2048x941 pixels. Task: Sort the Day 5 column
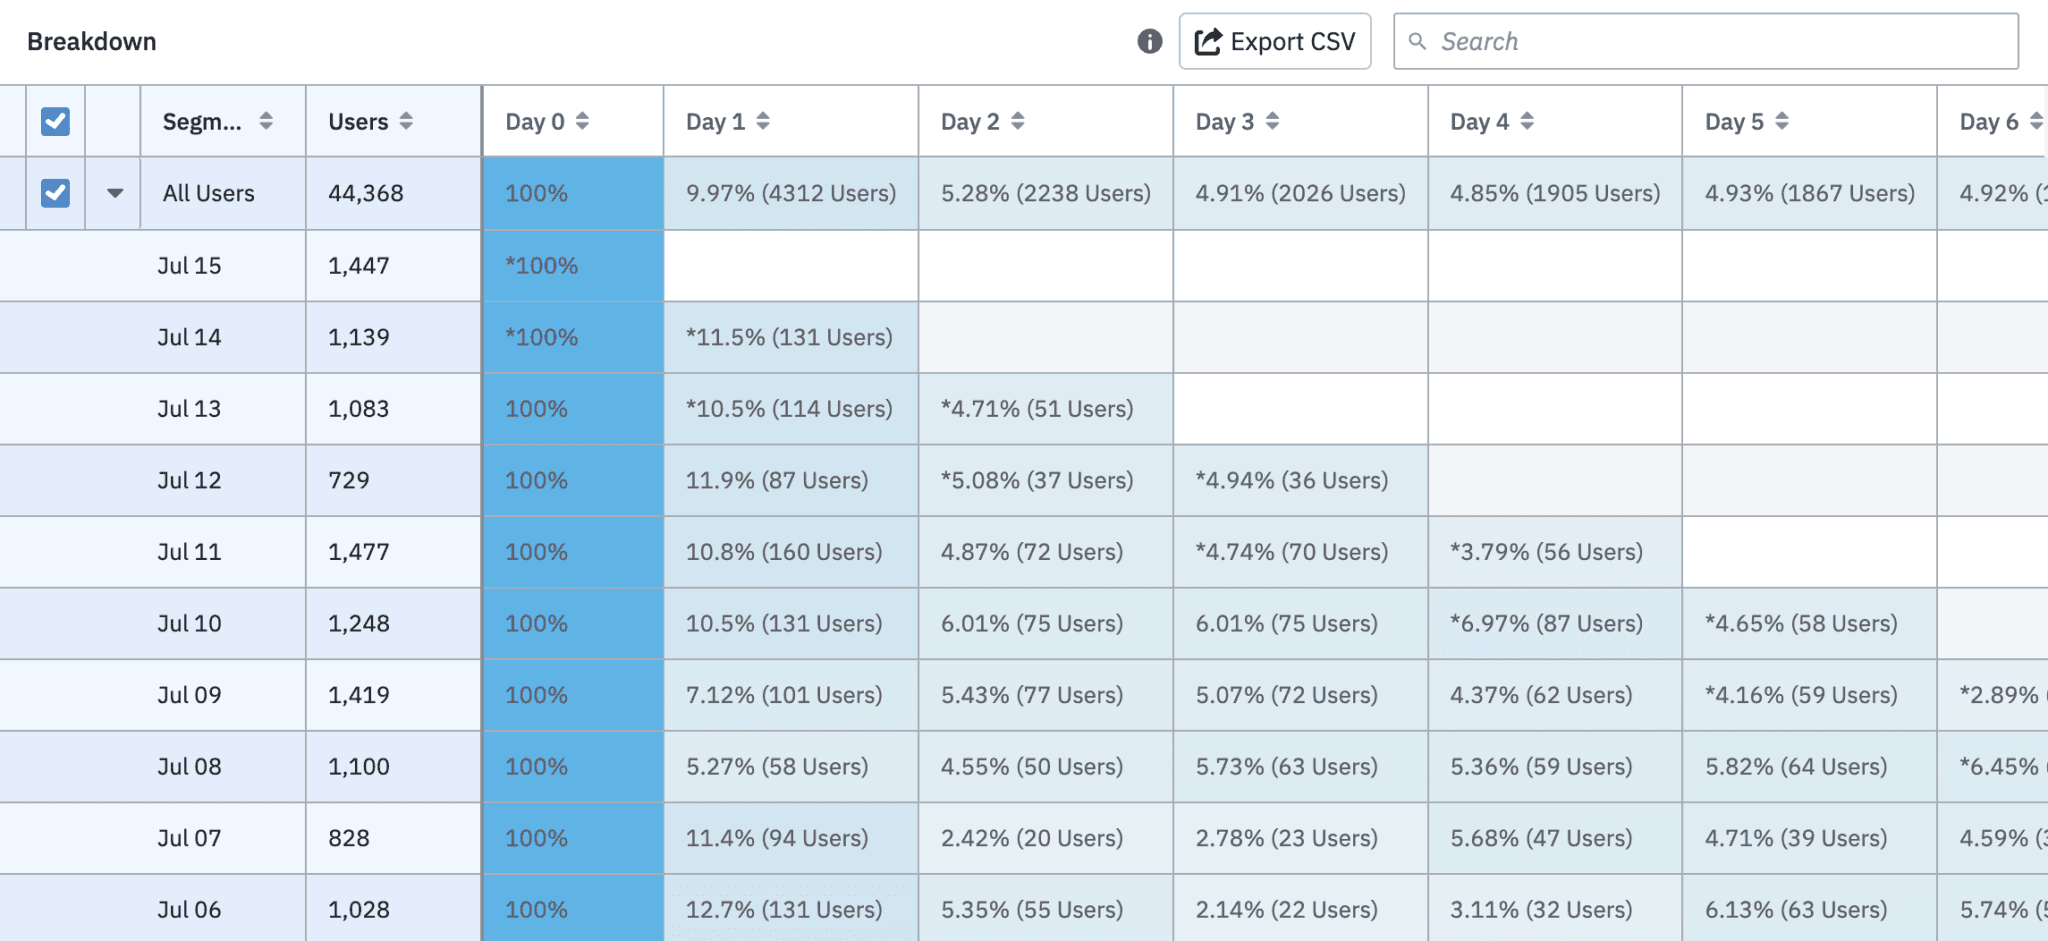pyautogui.click(x=1783, y=121)
